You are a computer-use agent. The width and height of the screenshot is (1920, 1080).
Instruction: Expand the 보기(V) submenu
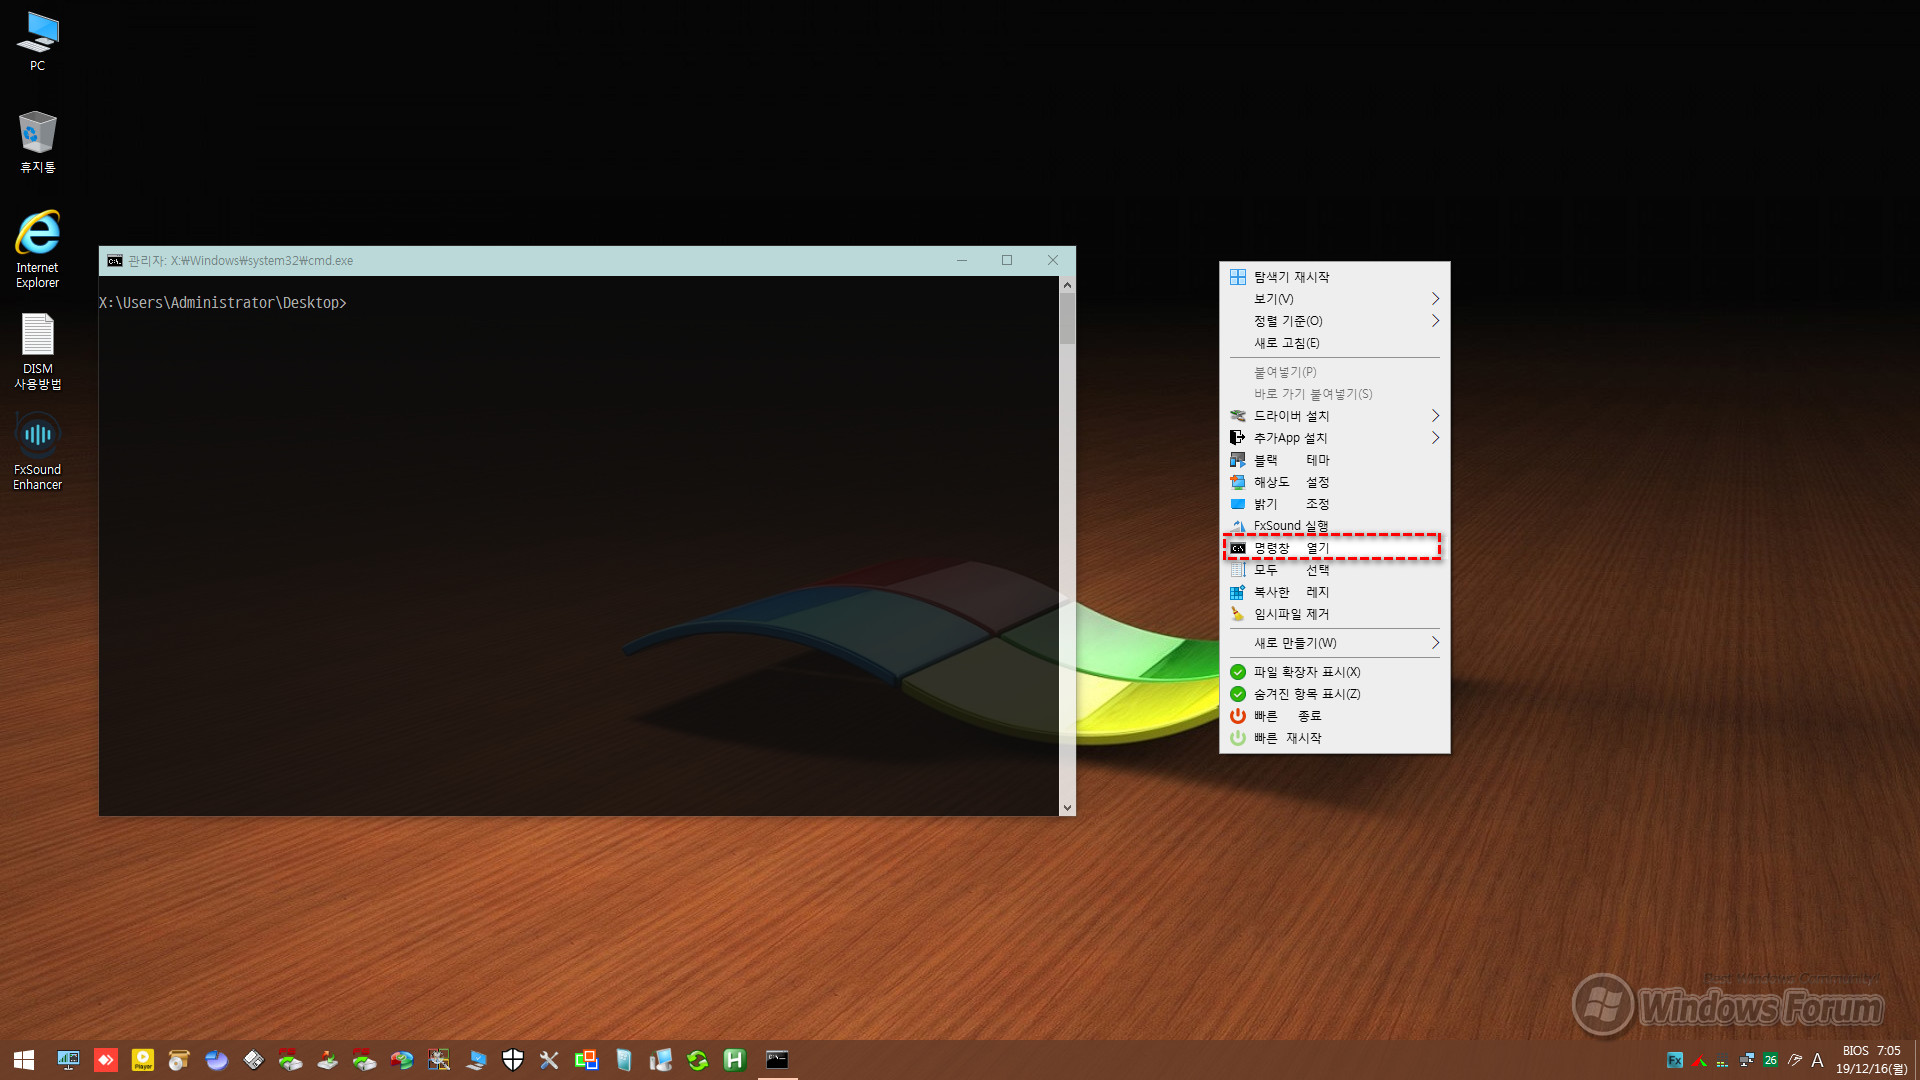tap(1334, 299)
